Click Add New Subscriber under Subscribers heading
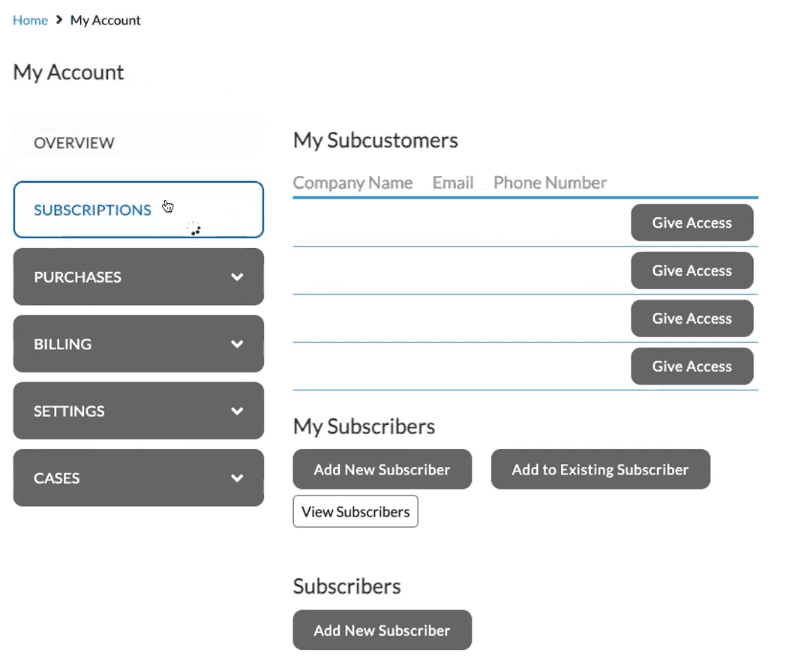 382,630
